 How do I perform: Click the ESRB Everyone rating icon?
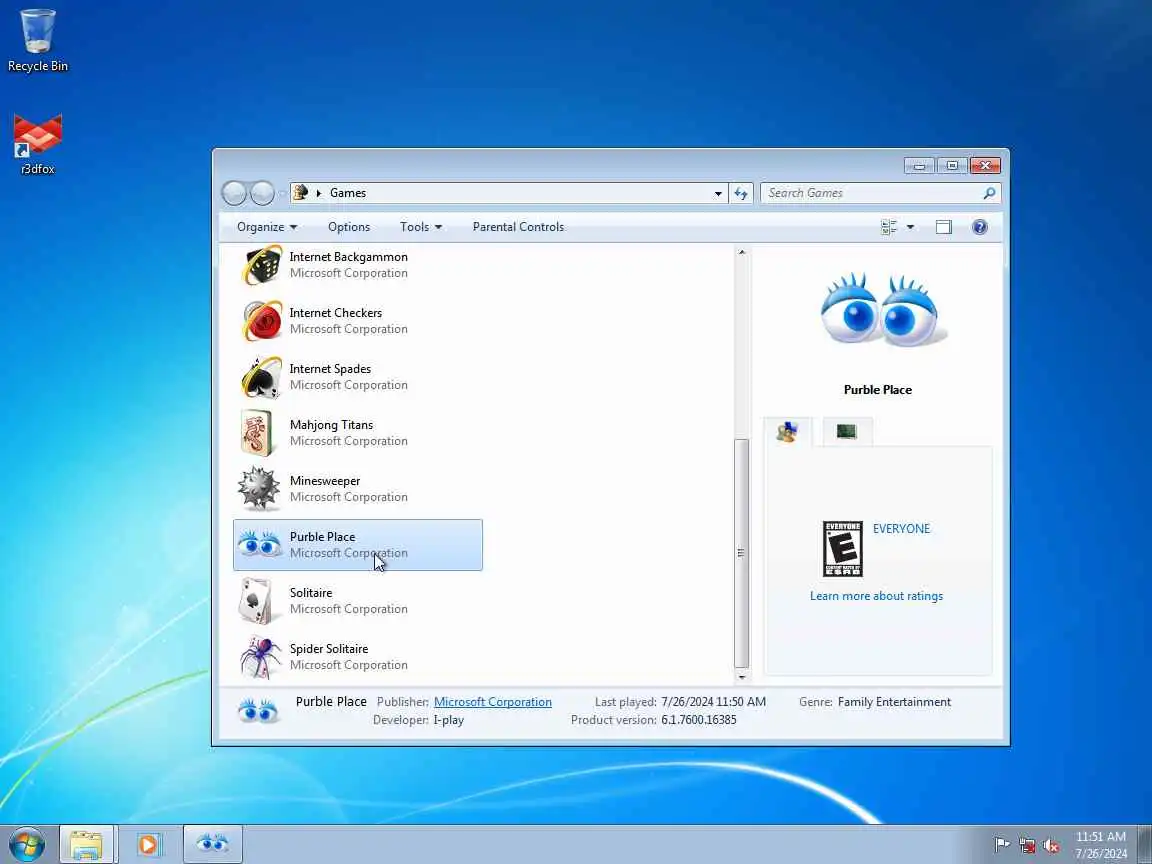(x=842, y=549)
